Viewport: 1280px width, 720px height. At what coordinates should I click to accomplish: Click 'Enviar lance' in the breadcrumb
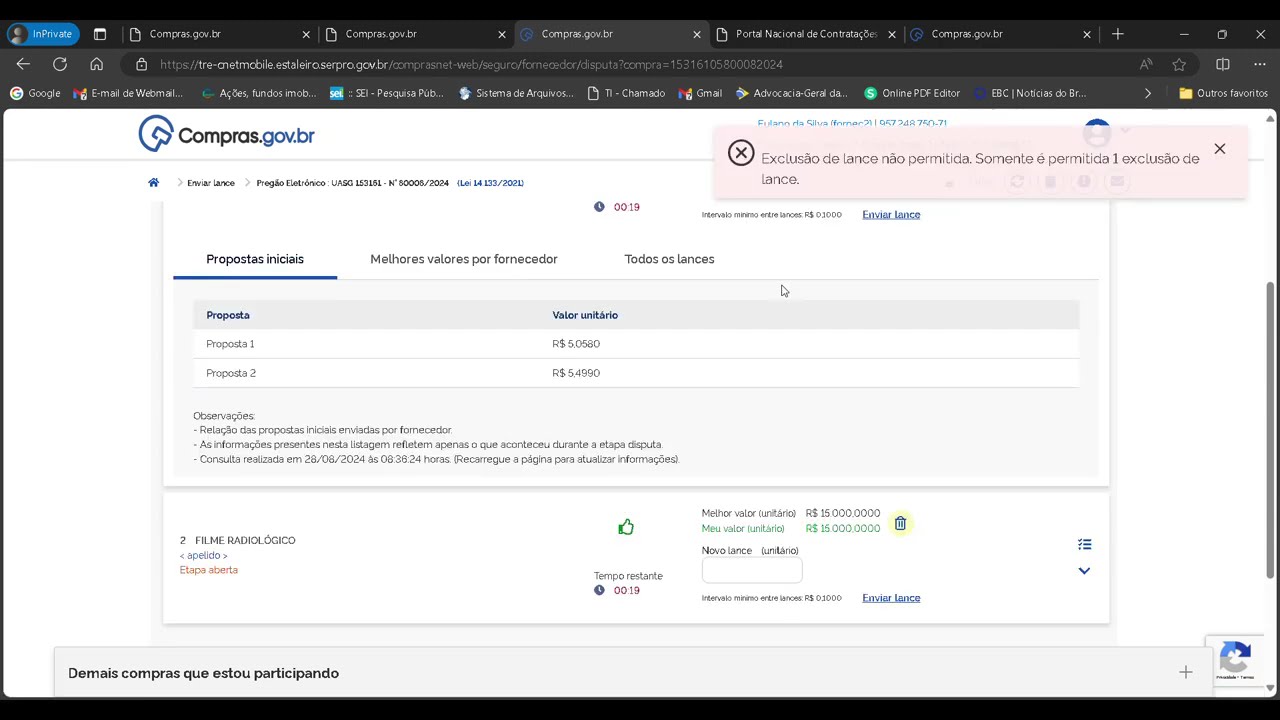click(211, 183)
